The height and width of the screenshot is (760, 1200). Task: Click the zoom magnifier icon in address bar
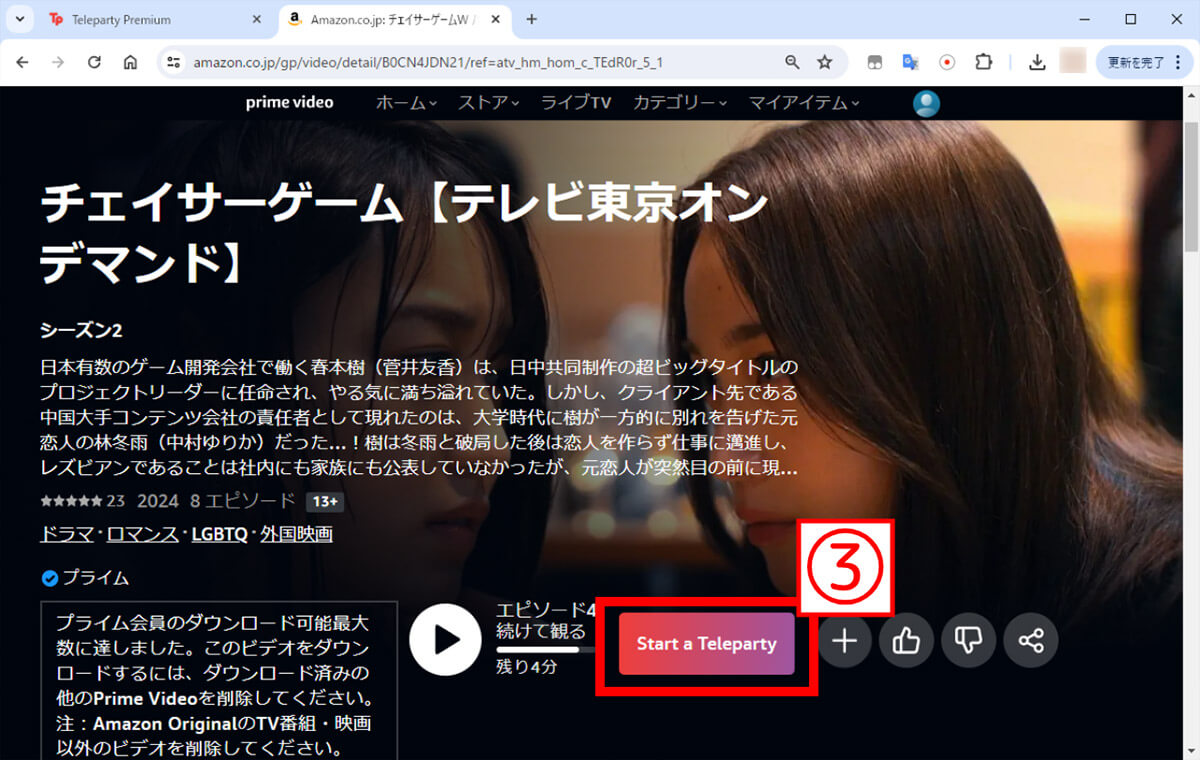click(792, 62)
